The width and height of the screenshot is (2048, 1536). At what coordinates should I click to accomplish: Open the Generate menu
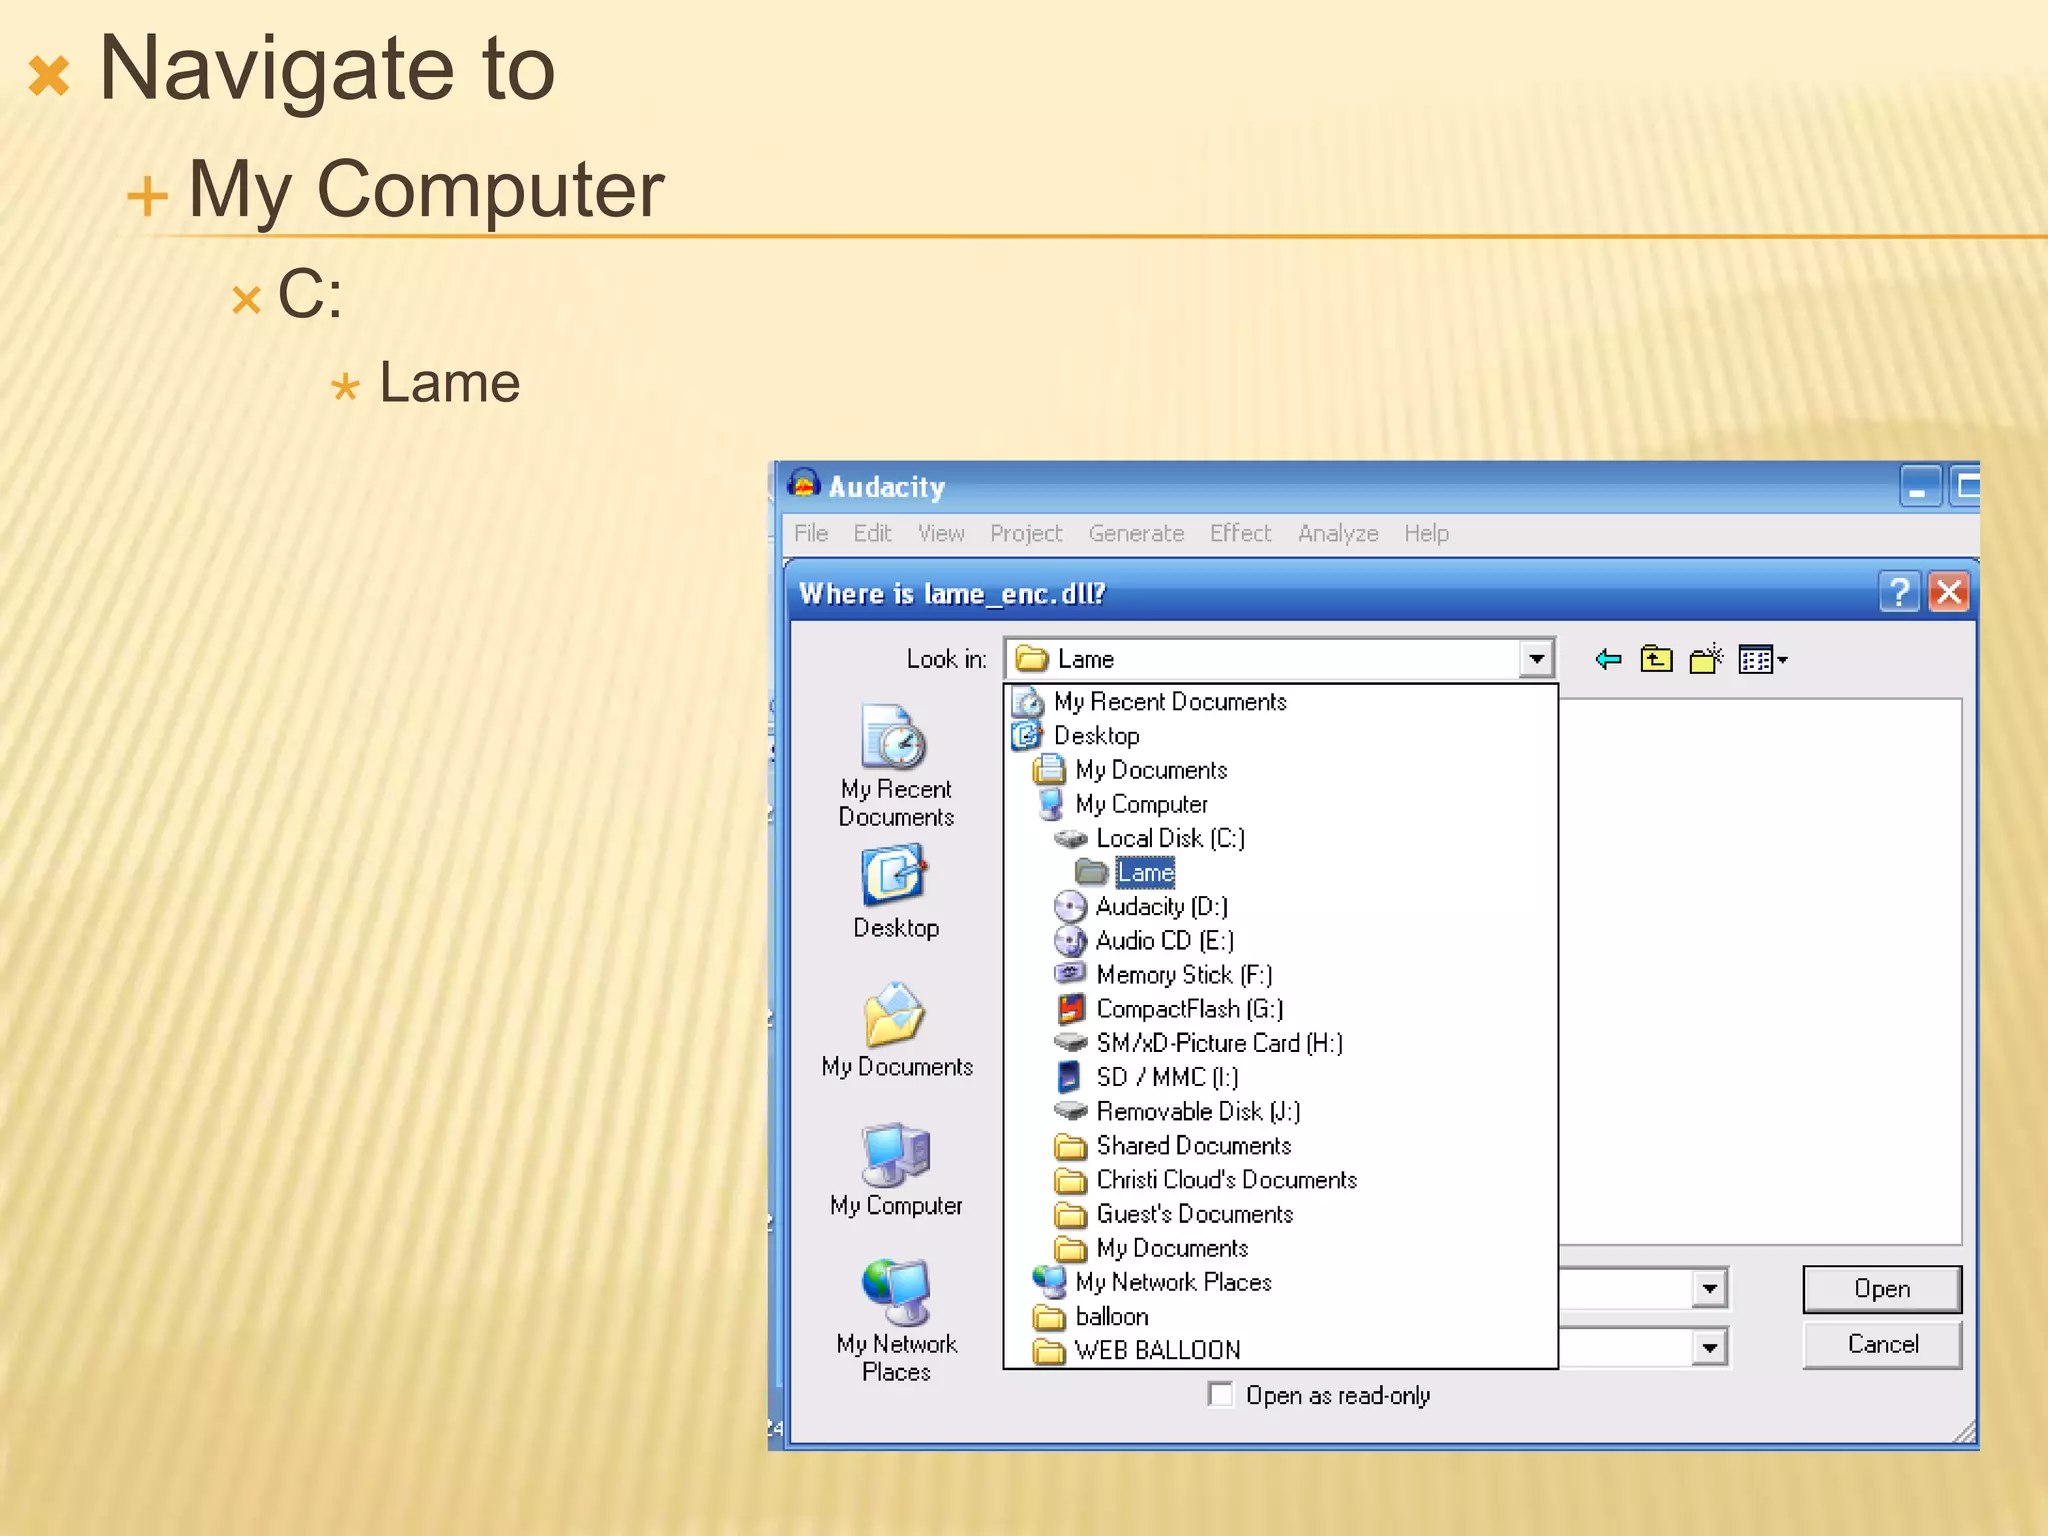click(1136, 533)
